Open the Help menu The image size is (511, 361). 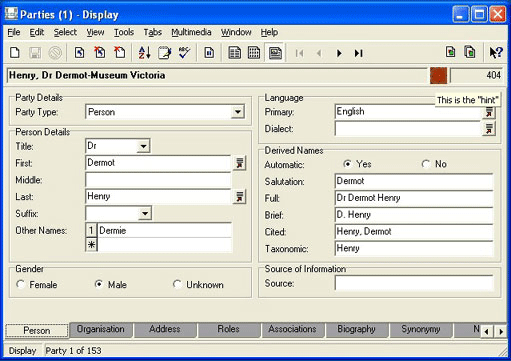269,32
